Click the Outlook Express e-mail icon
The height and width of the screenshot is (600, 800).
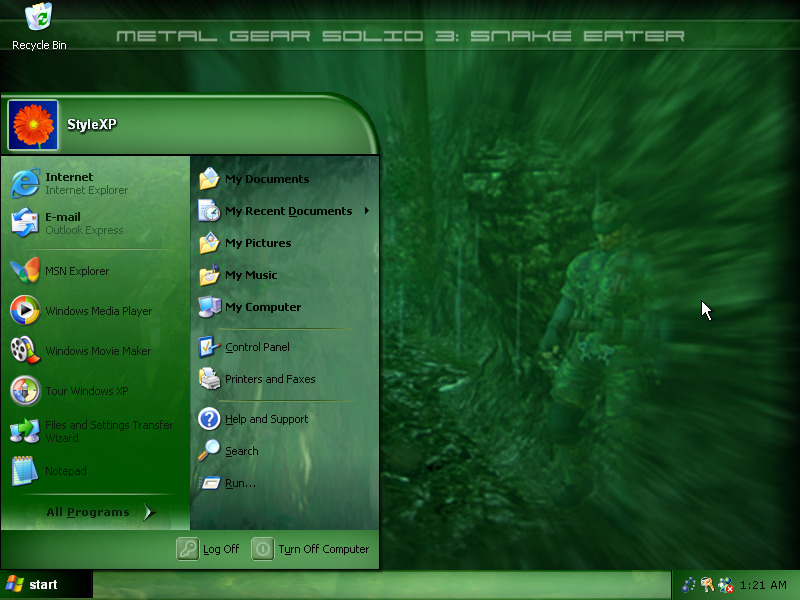click(25, 223)
